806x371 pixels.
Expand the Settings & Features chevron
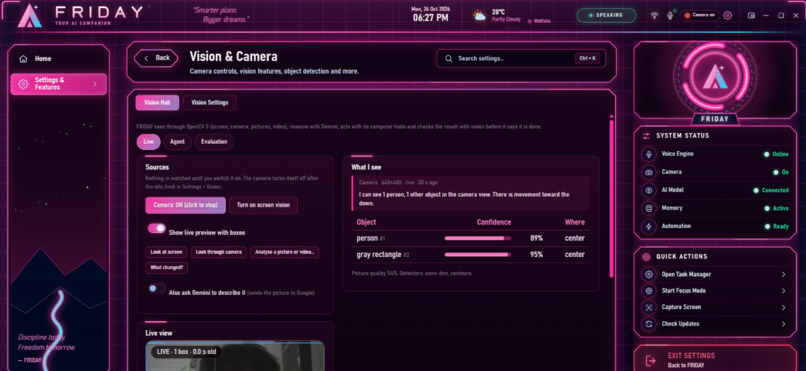(x=95, y=84)
